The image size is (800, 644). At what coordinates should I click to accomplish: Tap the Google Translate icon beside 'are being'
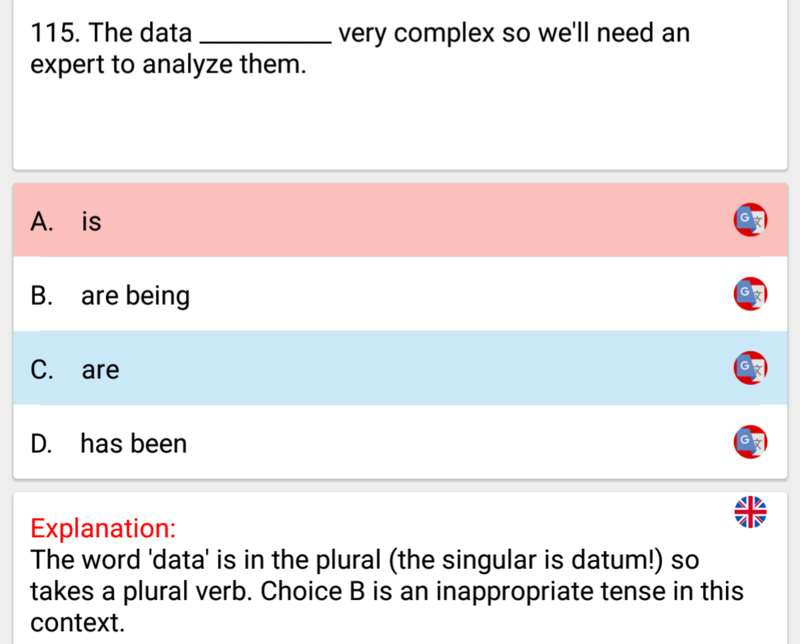tap(751, 294)
